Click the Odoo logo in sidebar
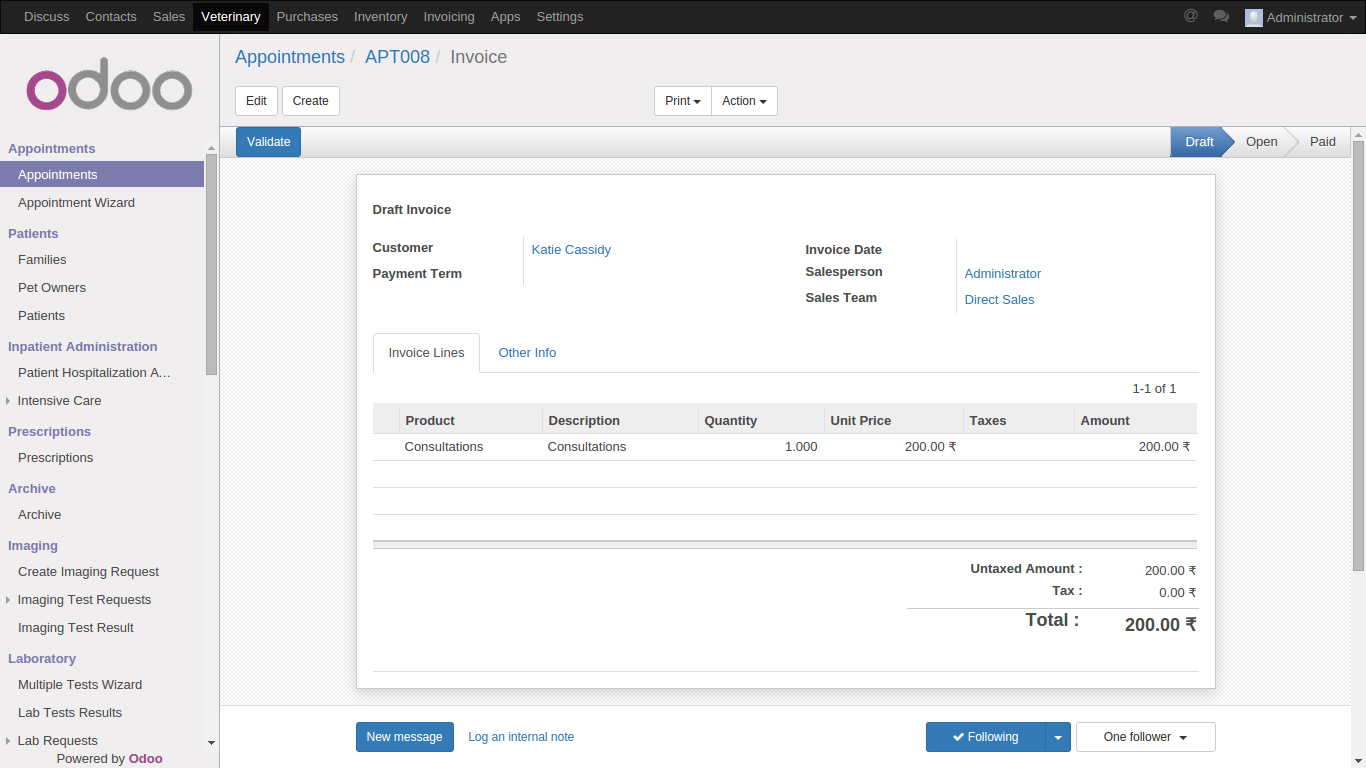Image resolution: width=1366 pixels, height=768 pixels. 109,89
